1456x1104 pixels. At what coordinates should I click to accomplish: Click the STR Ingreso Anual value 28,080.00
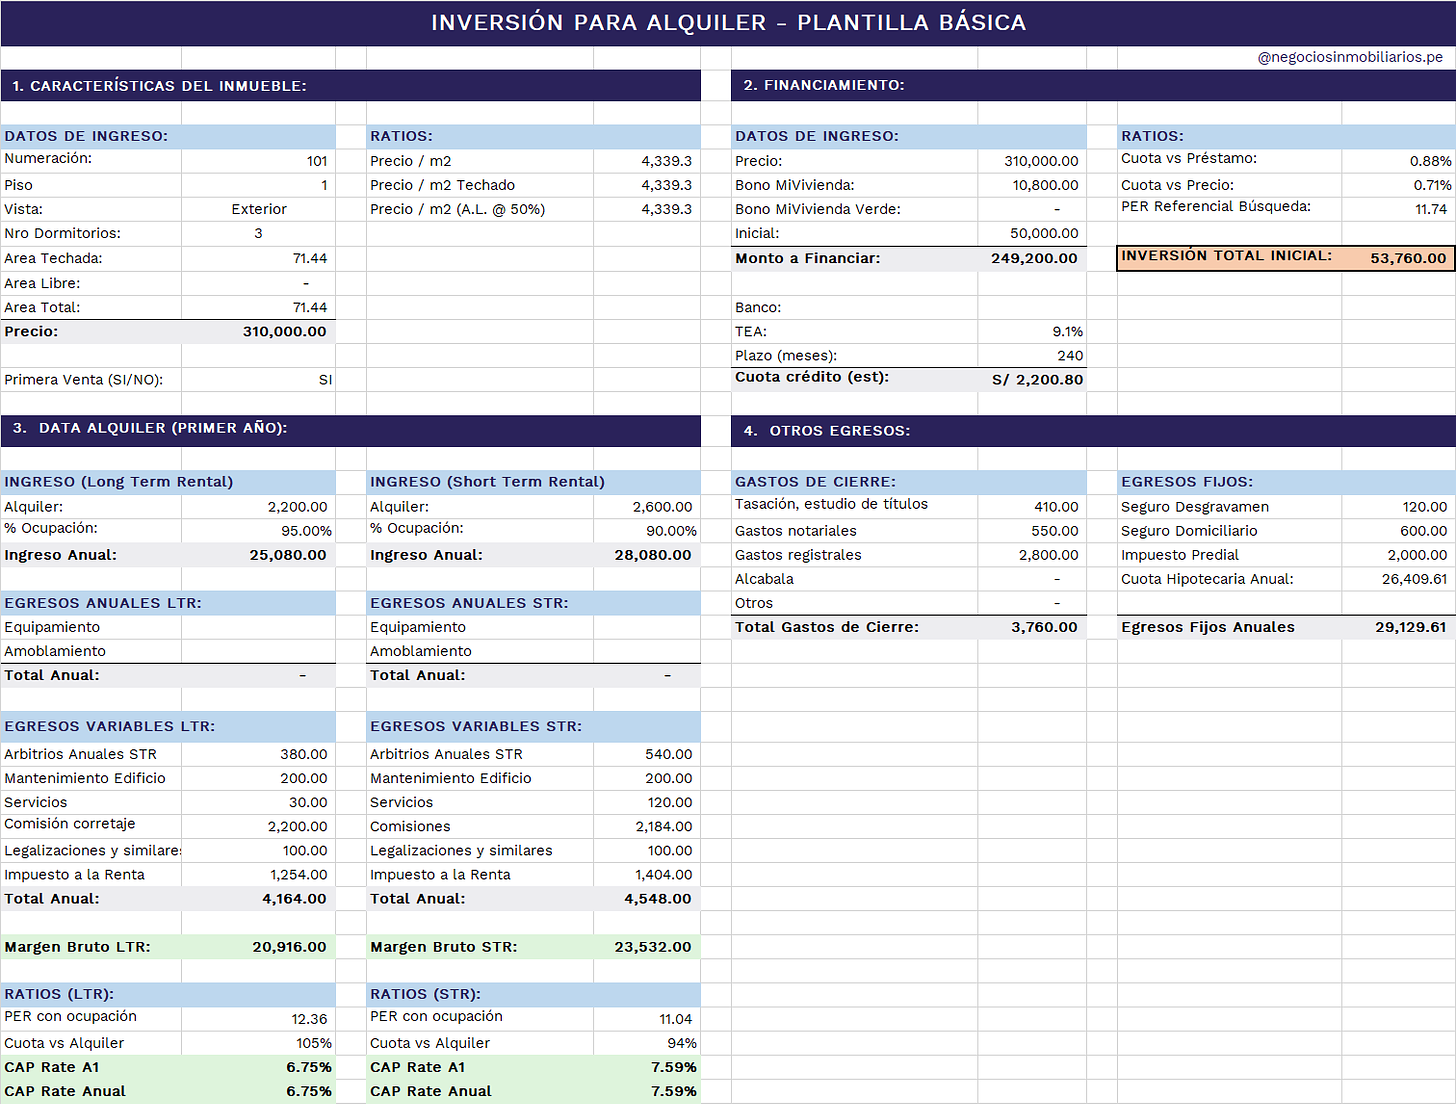click(x=647, y=555)
